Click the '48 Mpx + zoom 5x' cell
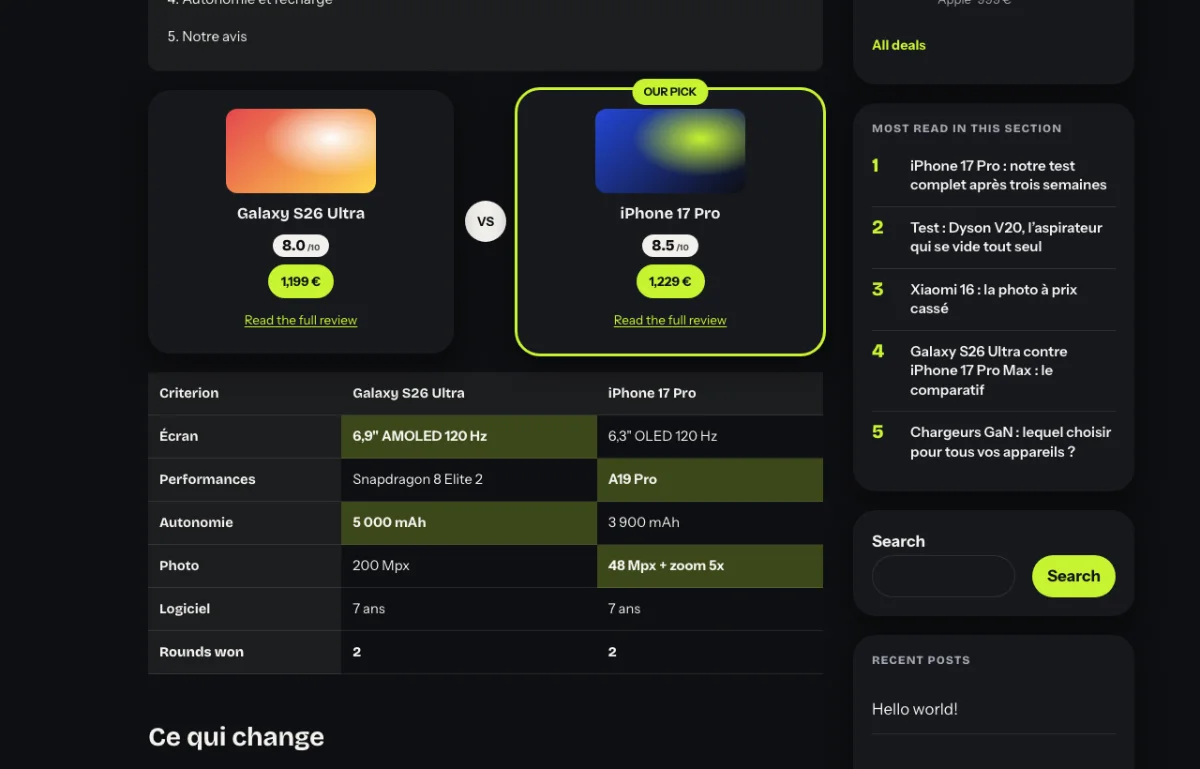Screen dimensions: 1200x769 (x=709, y=566)
